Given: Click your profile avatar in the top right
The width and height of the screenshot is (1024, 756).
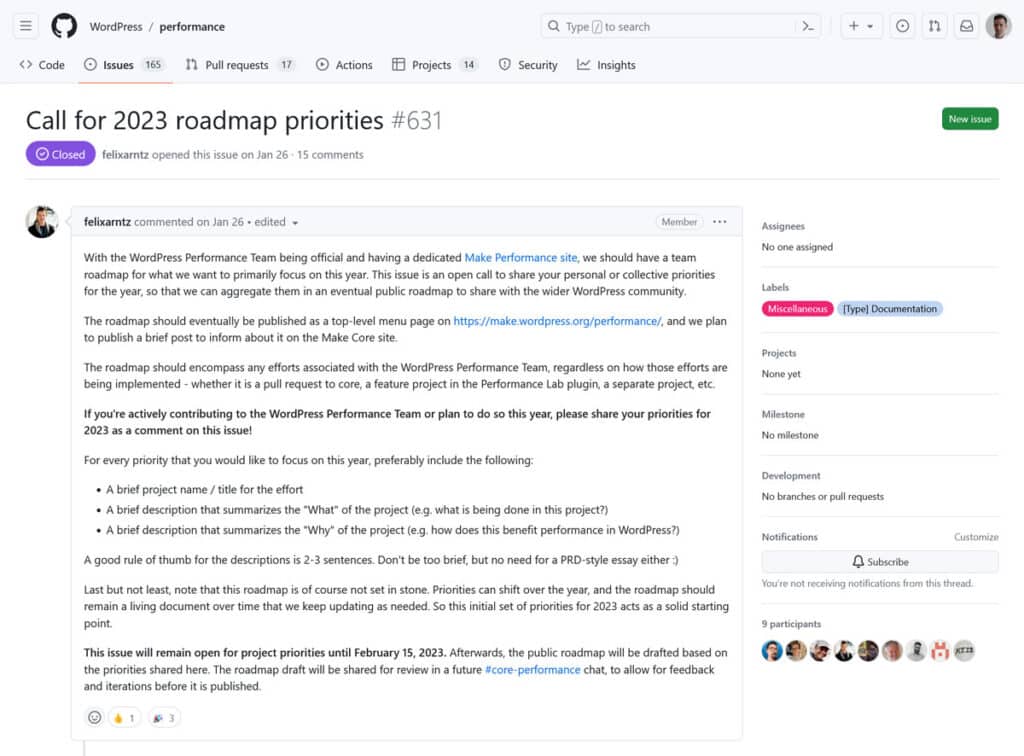Looking at the screenshot, I should coord(998,26).
